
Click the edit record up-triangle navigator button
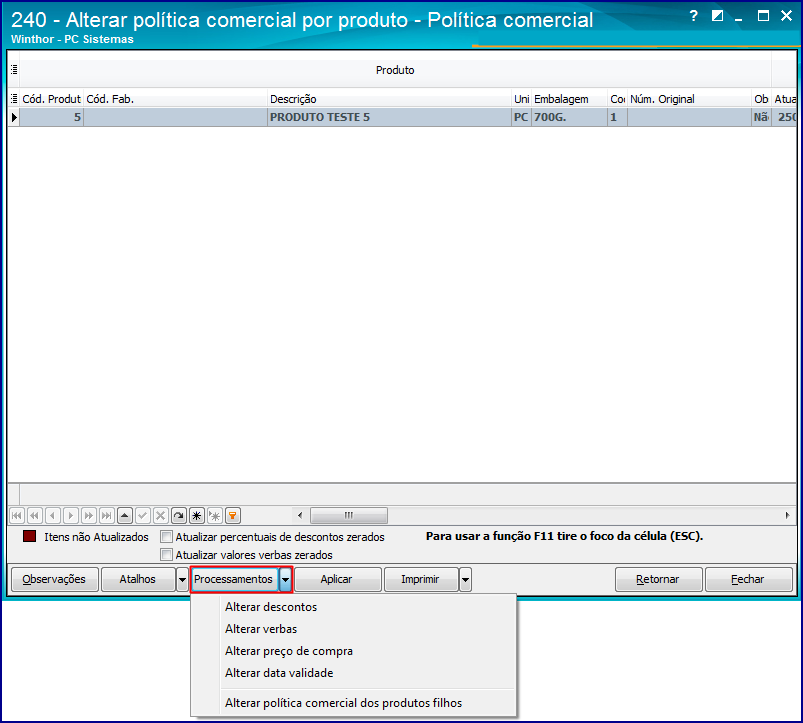125,515
